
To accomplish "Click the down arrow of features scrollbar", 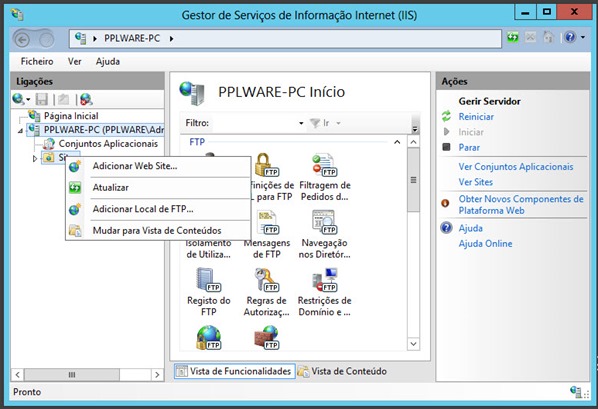I will pos(413,344).
